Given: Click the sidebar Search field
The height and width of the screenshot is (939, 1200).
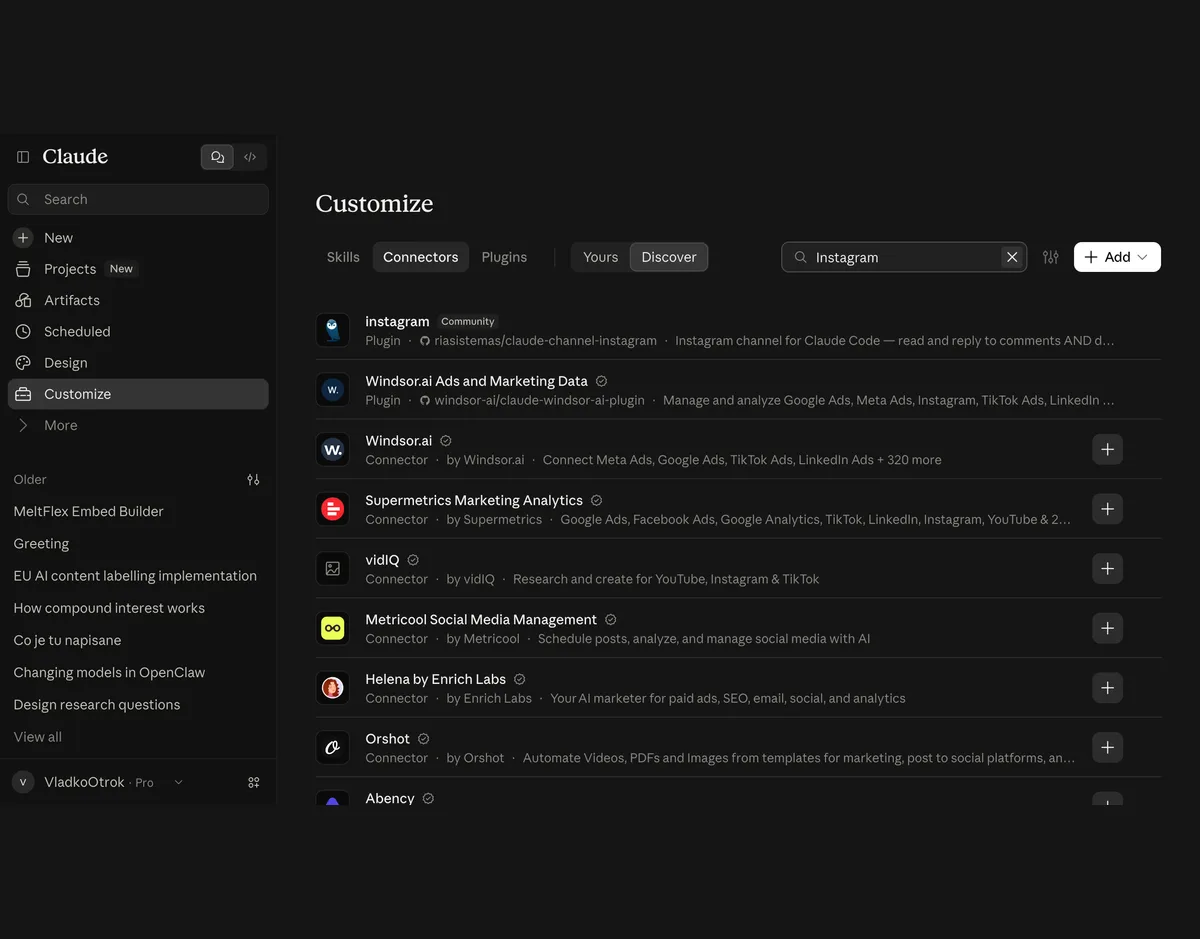Looking at the screenshot, I should 138,199.
